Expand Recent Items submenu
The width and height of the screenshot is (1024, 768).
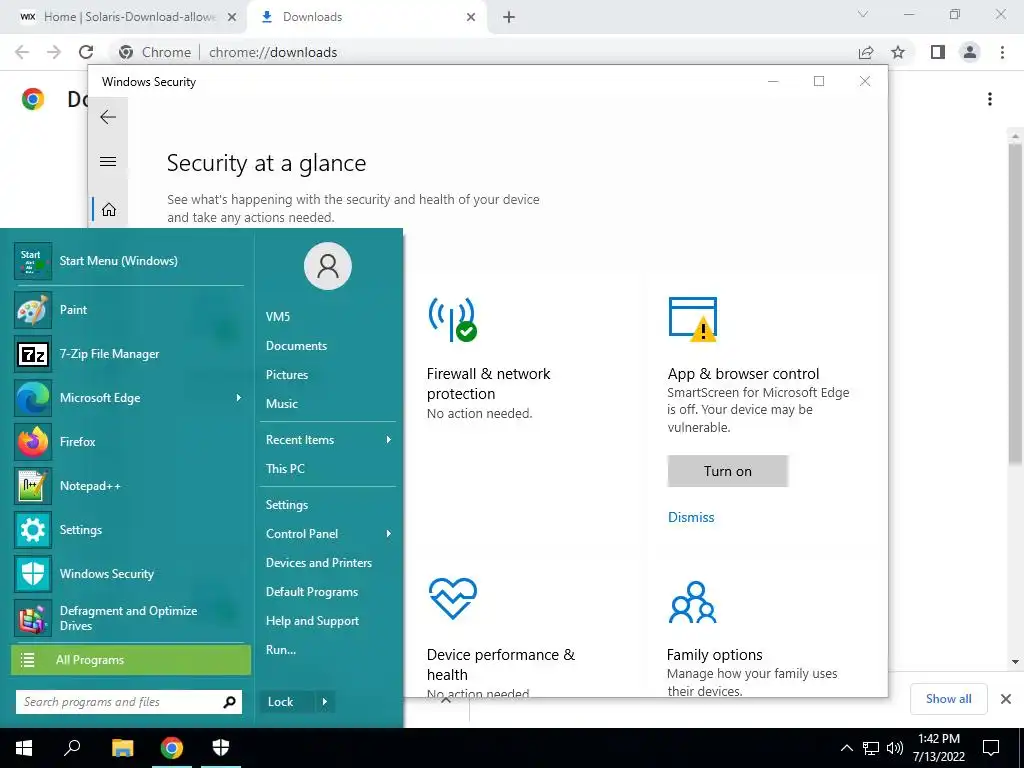[x=389, y=440]
